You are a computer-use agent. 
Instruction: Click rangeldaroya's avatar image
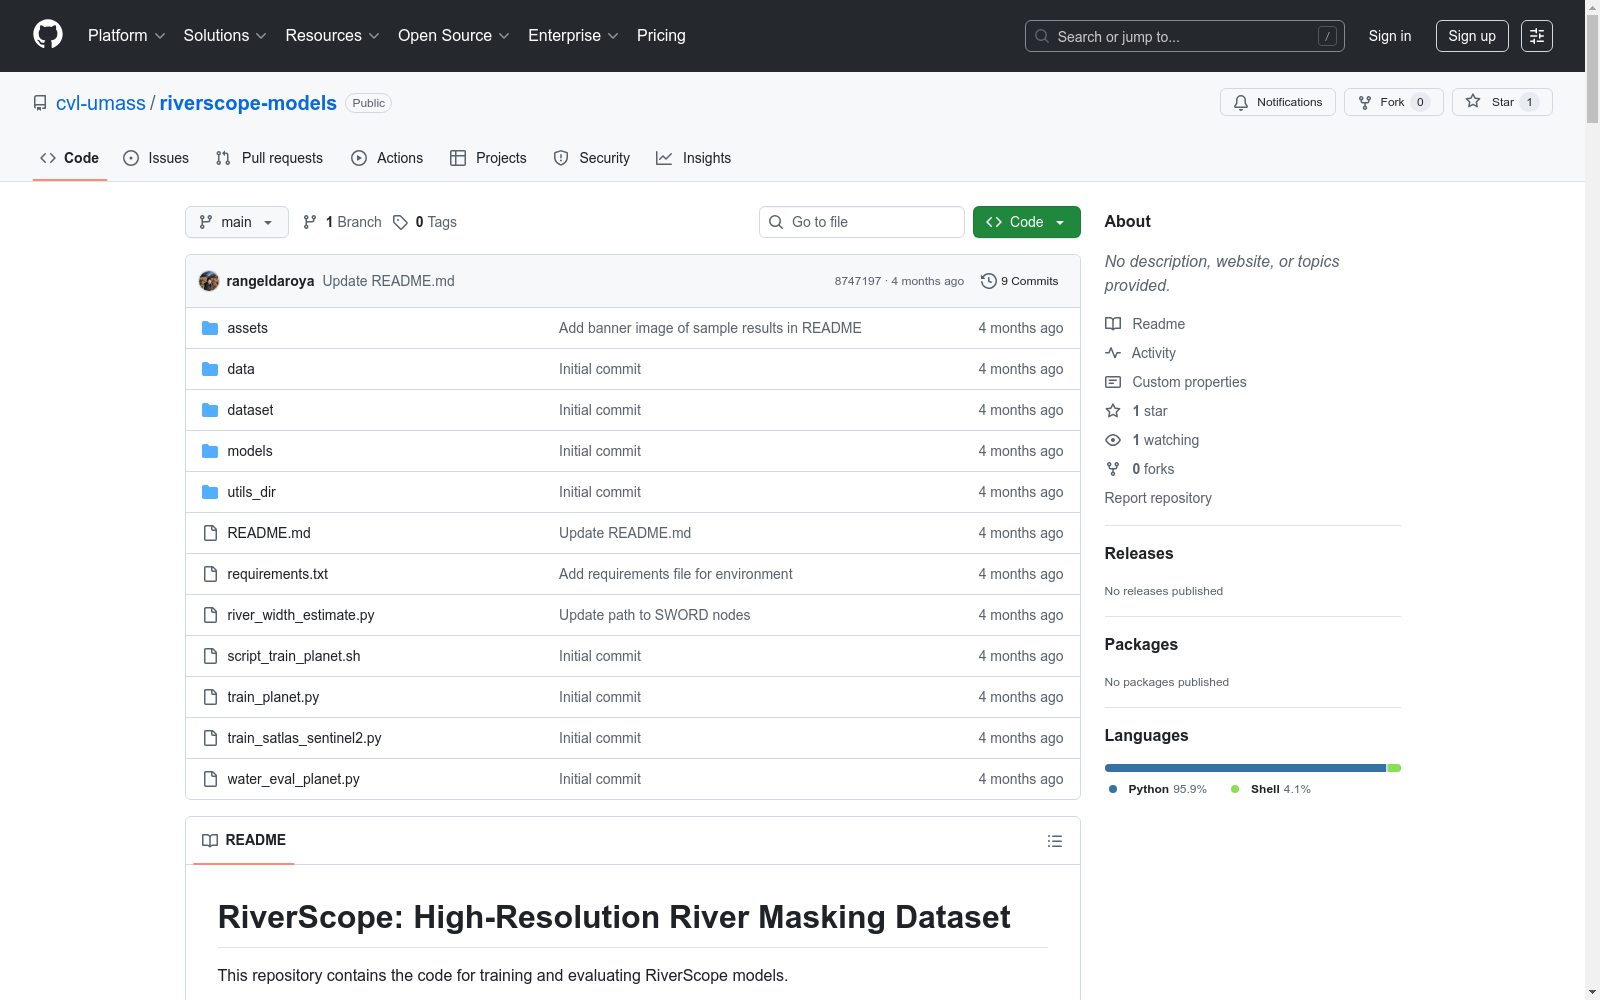209,281
